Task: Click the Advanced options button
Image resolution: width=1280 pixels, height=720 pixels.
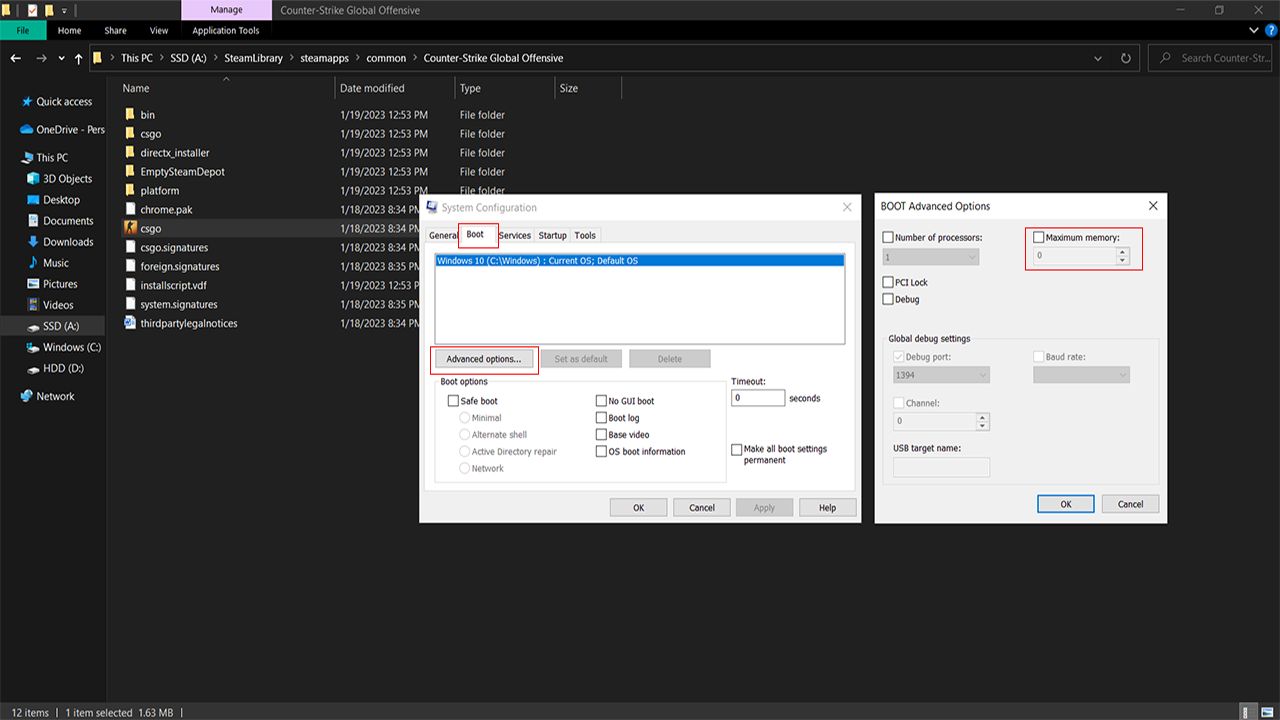Action: [x=484, y=358]
